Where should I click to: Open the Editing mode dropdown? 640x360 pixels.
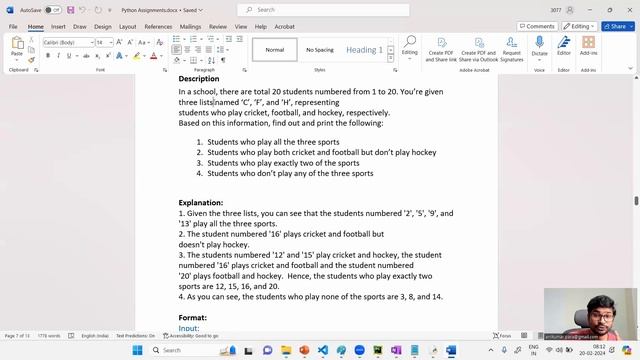[x=579, y=27]
